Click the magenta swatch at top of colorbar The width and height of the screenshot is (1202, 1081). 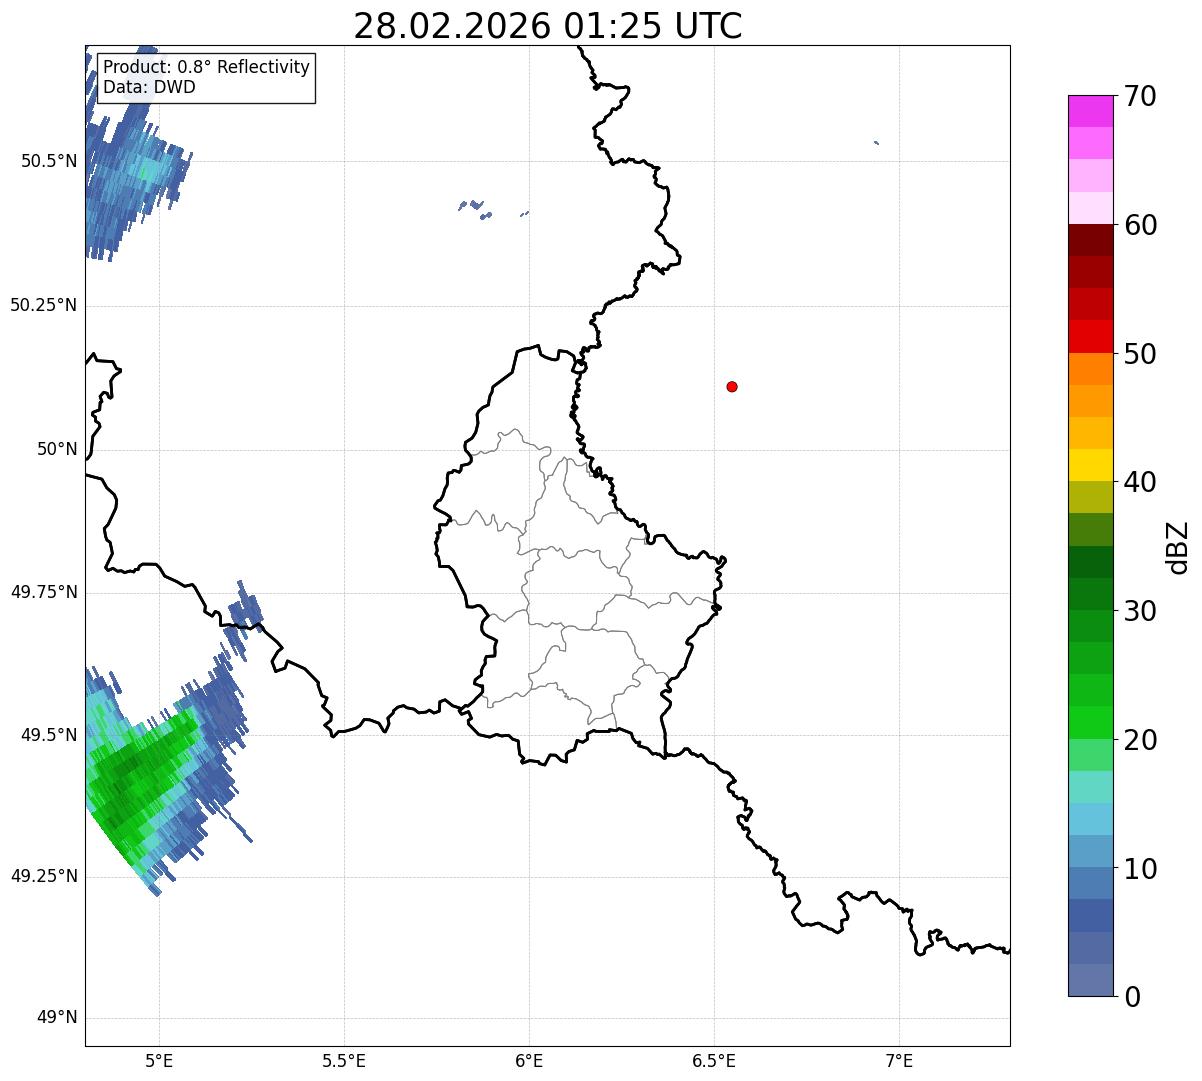(1091, 111)
